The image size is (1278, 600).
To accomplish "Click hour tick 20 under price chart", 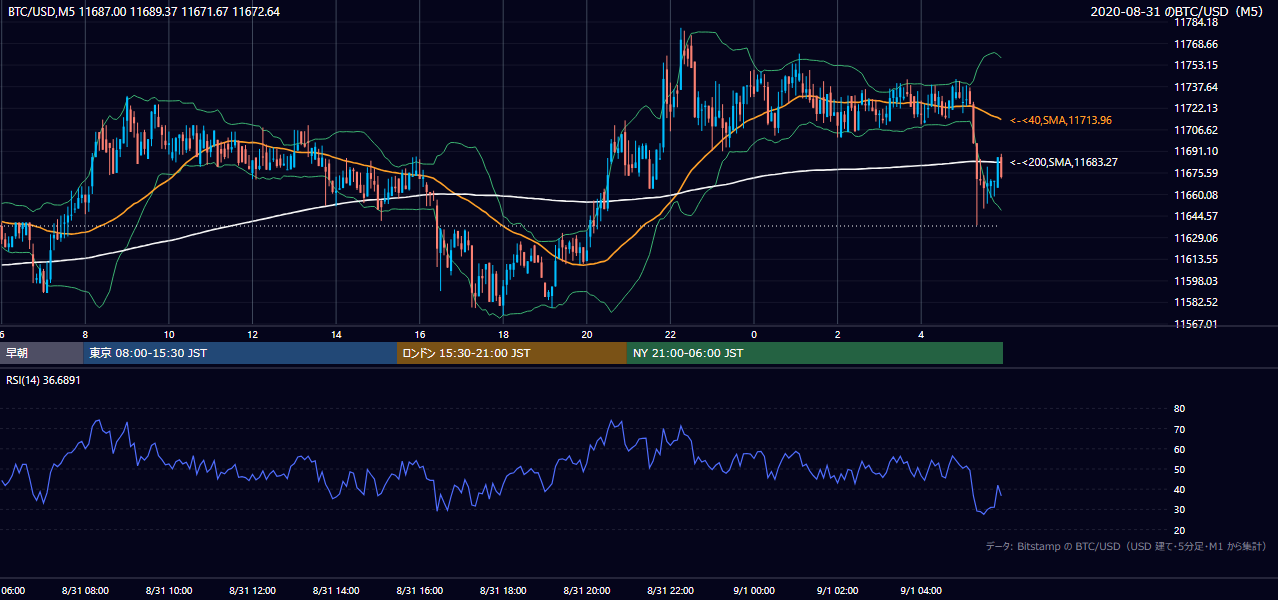I will [x=587, y=334].
